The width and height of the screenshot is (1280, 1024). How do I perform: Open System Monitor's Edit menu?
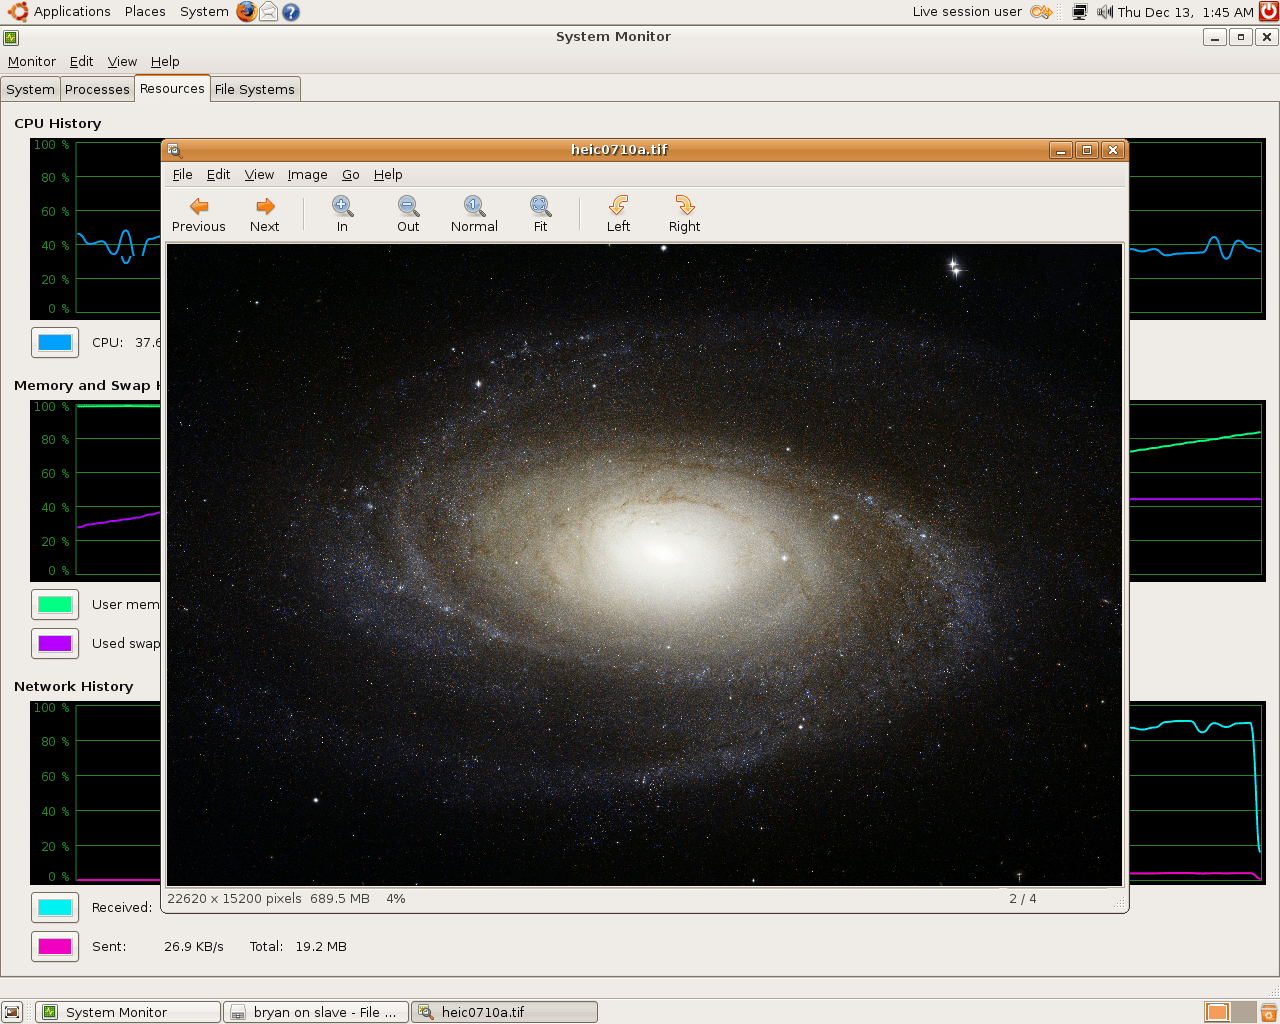(x=82, y=61)
